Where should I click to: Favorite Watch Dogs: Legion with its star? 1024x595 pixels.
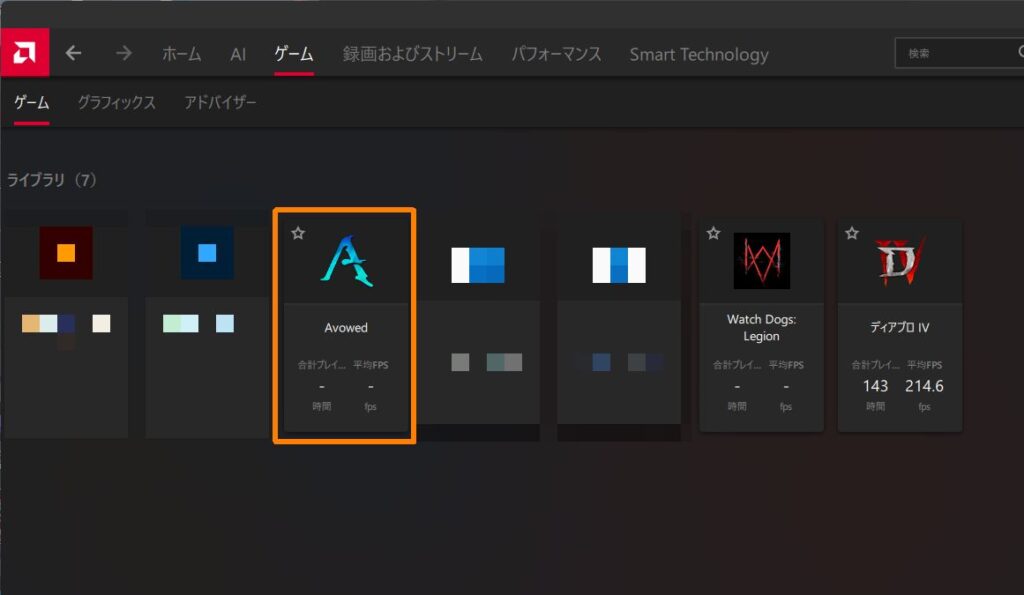click(714, 233)
